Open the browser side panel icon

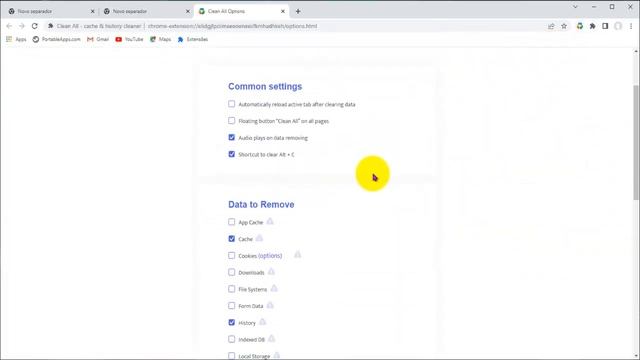(x=605, y=26)
